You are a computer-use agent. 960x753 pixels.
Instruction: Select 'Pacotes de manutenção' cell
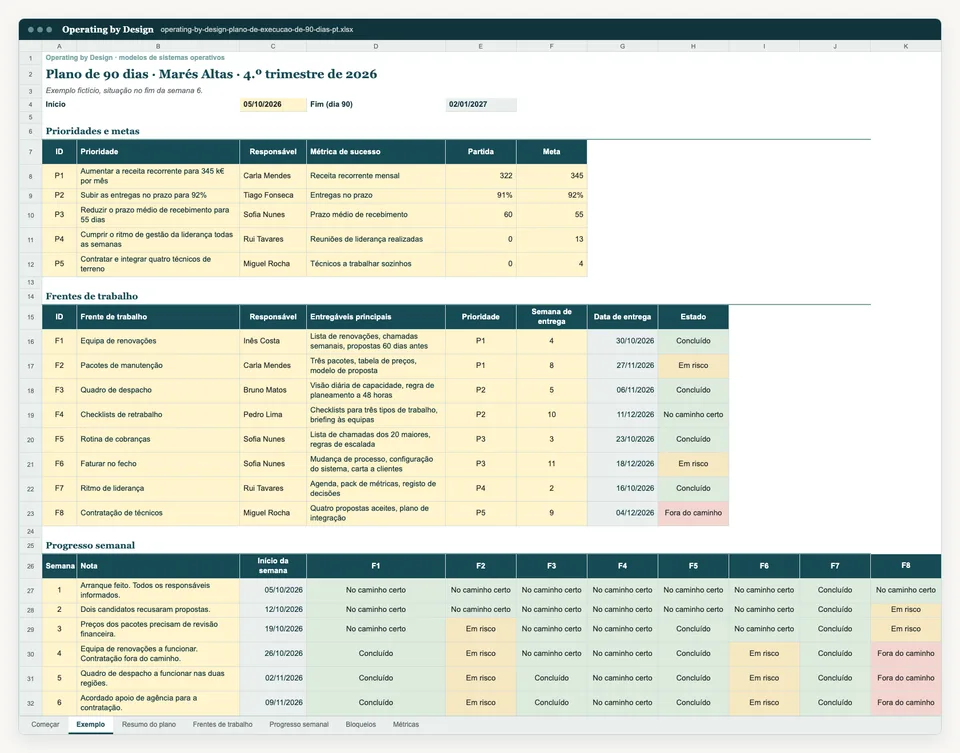pyautogui.click(x=158, y=365)
